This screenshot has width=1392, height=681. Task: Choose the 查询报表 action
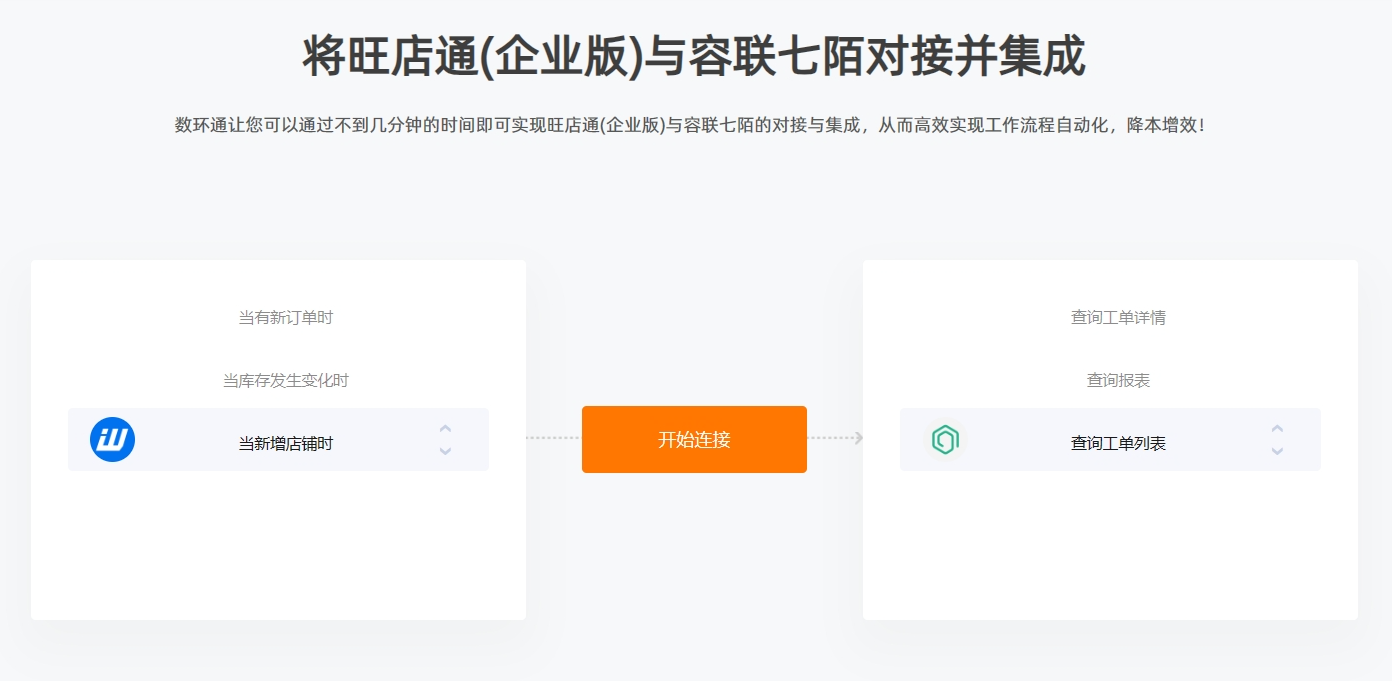pos(1118,381)
